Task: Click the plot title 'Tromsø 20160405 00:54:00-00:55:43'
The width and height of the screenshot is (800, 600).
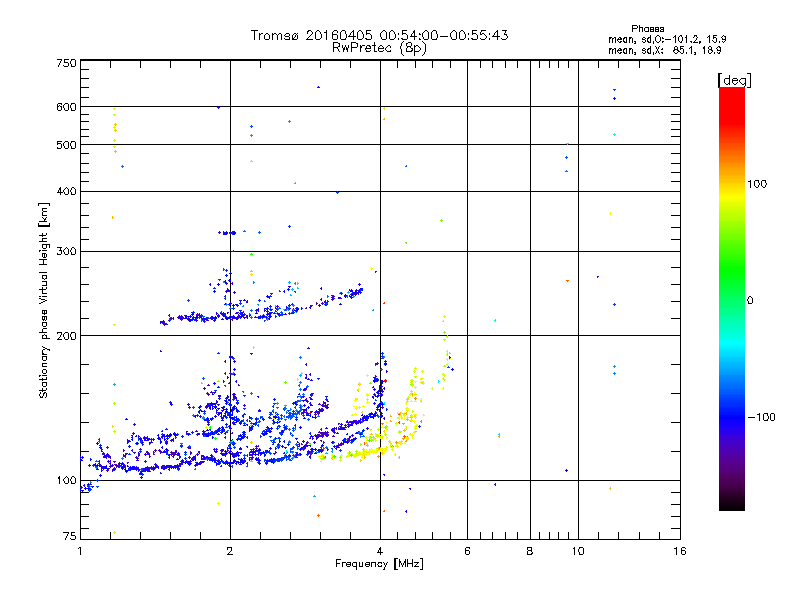Action: pyautogui.click(x=379, y=35)
